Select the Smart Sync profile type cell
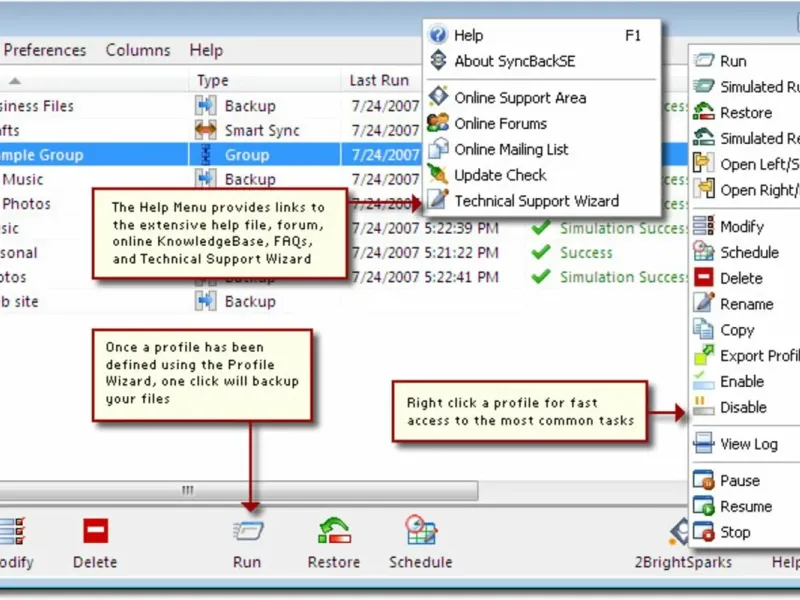The width and height of the screenshot is (800, 600). pos(262,131)
